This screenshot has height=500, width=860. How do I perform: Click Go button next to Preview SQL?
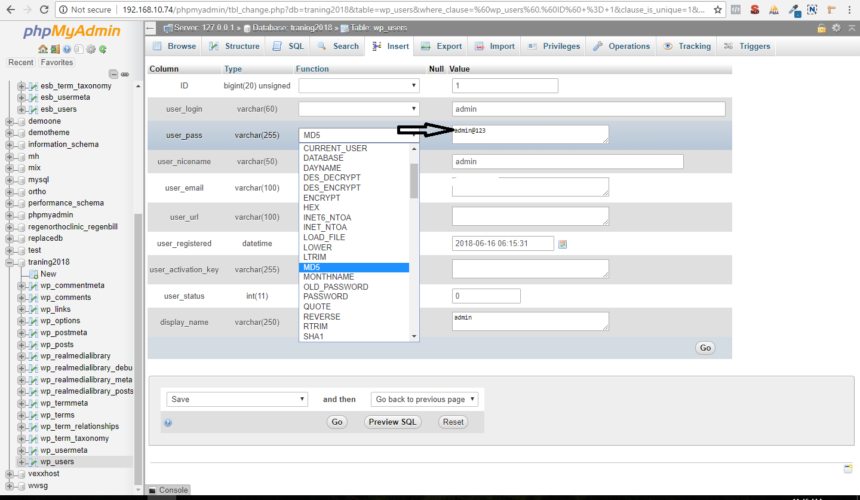click(x=337, y=422)
